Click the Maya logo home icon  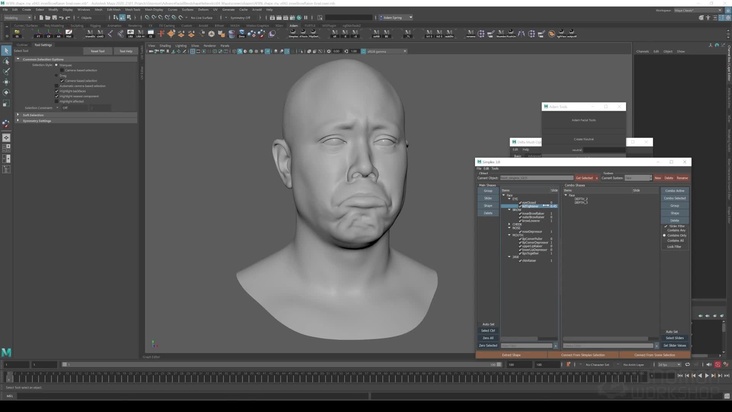[x=6, y=352]
